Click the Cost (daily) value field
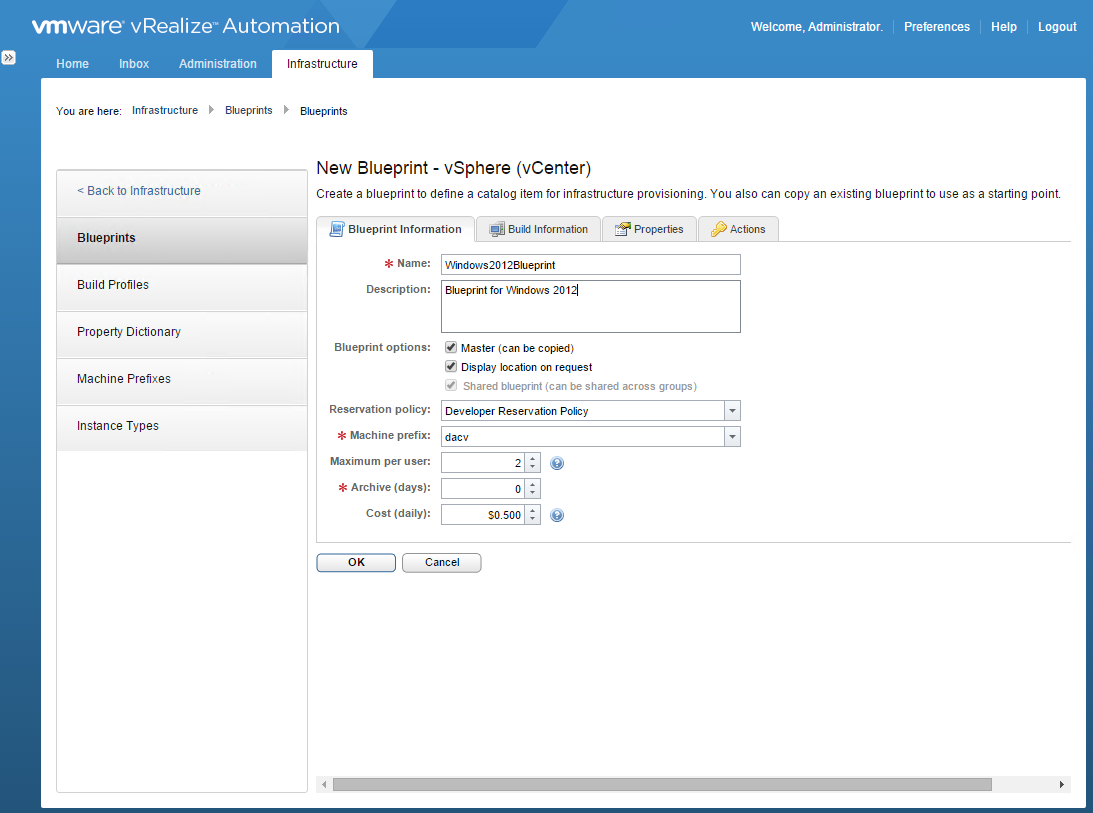Image resolution: width=1093 pixels, height=813 pixels. pyautogui.click(x=483, y=515)
